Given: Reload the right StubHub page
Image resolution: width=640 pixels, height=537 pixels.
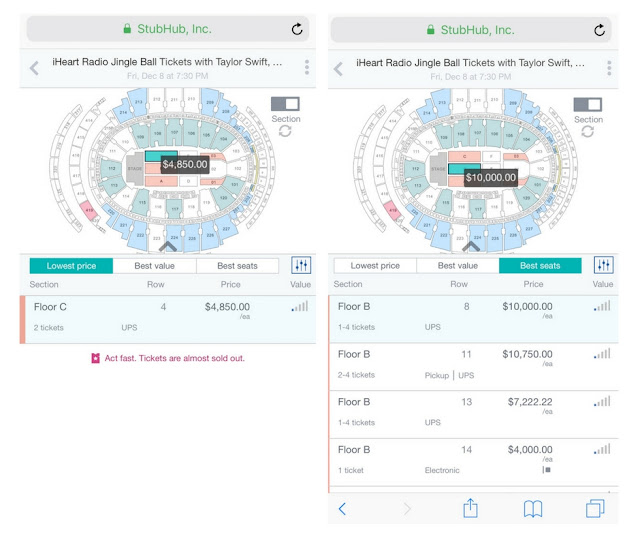Looking at the screenshot, I should click(x=599, y=30).
